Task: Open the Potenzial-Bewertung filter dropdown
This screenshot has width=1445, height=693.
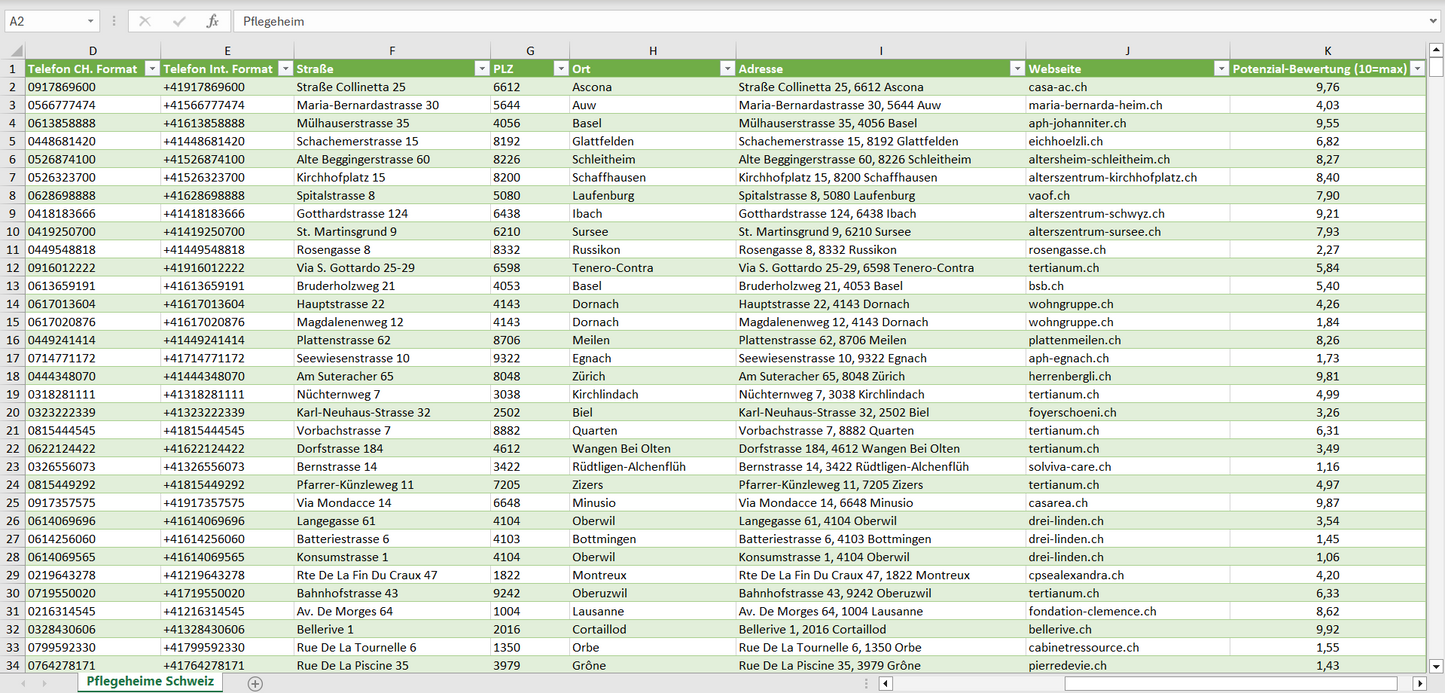Action: pyautogui.click(x=1417, y=69)
